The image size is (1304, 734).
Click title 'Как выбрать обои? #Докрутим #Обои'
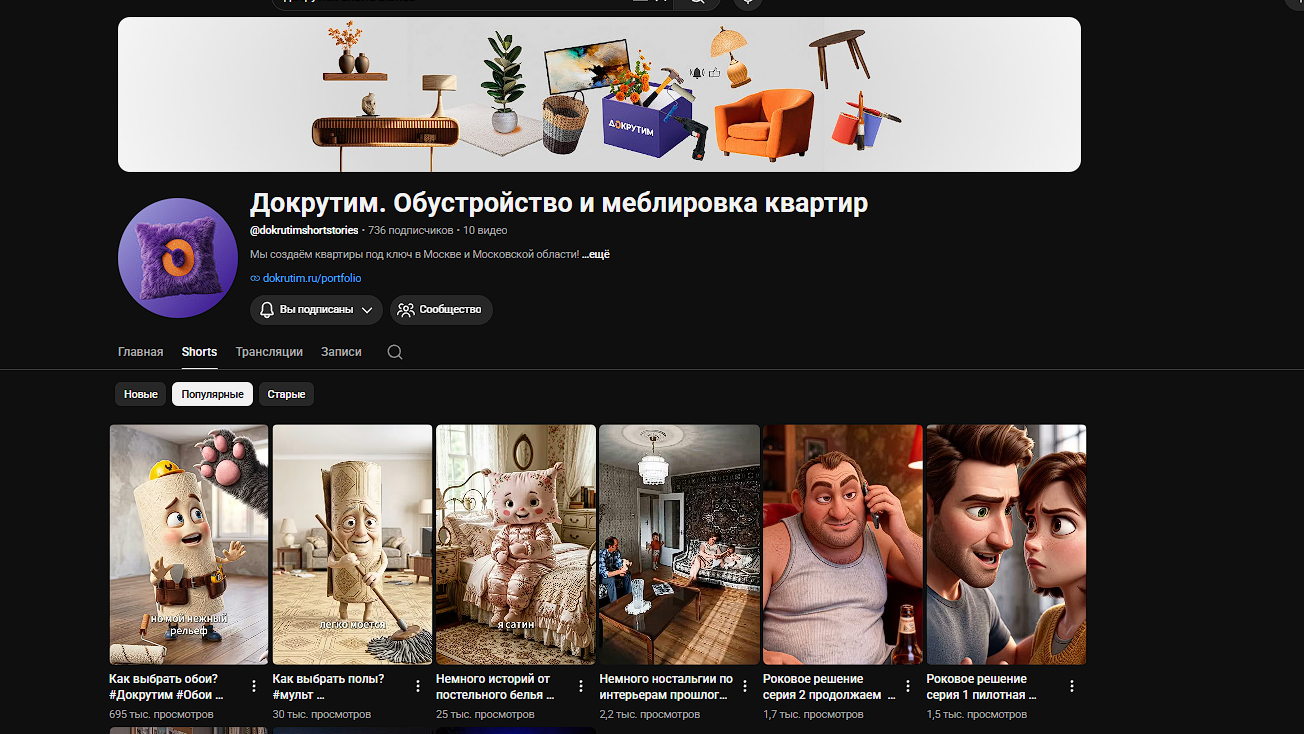167,687
